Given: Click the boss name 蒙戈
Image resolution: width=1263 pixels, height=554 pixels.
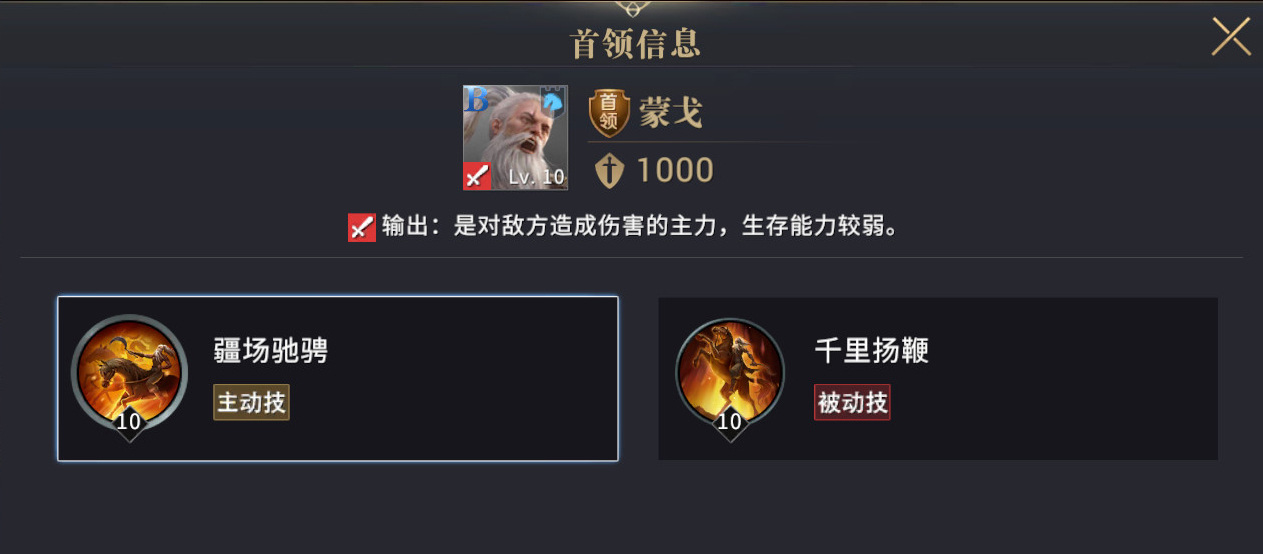Looking at the screenshot, I should tap(671, 113).
